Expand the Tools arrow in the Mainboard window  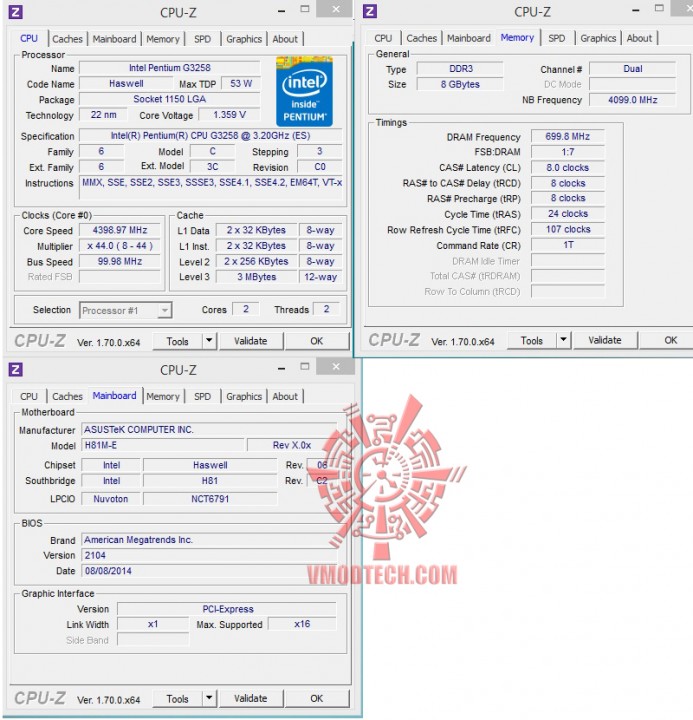[209, 698]
